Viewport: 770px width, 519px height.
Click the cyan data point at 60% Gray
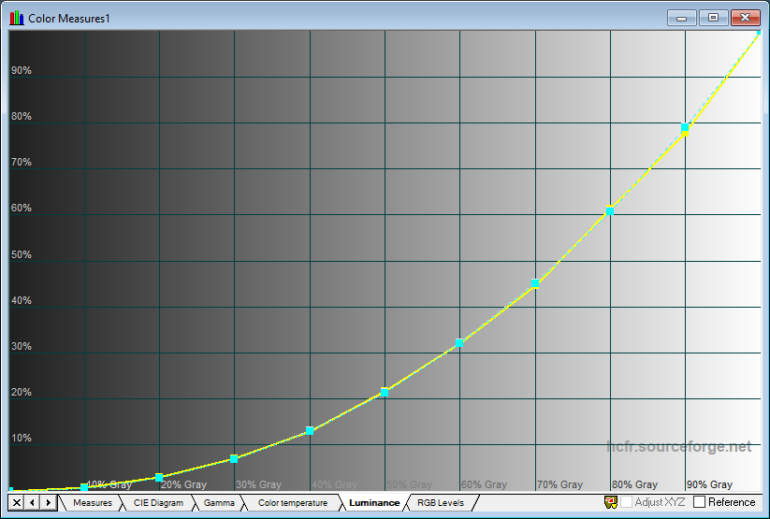click(x=460, y=343)
